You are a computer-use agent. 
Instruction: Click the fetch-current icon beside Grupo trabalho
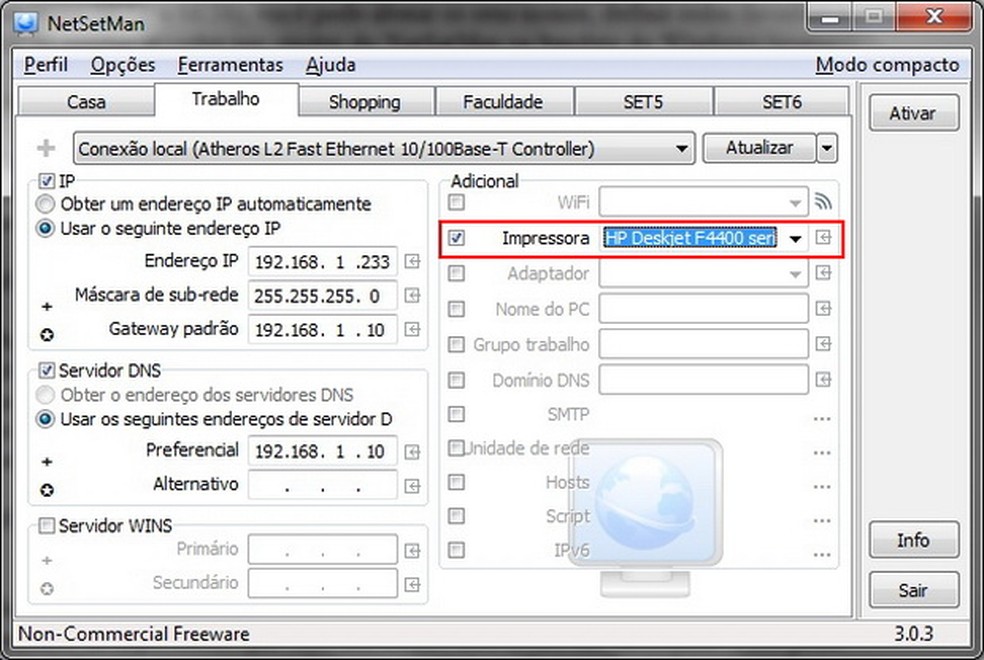(x=823, y=344)
